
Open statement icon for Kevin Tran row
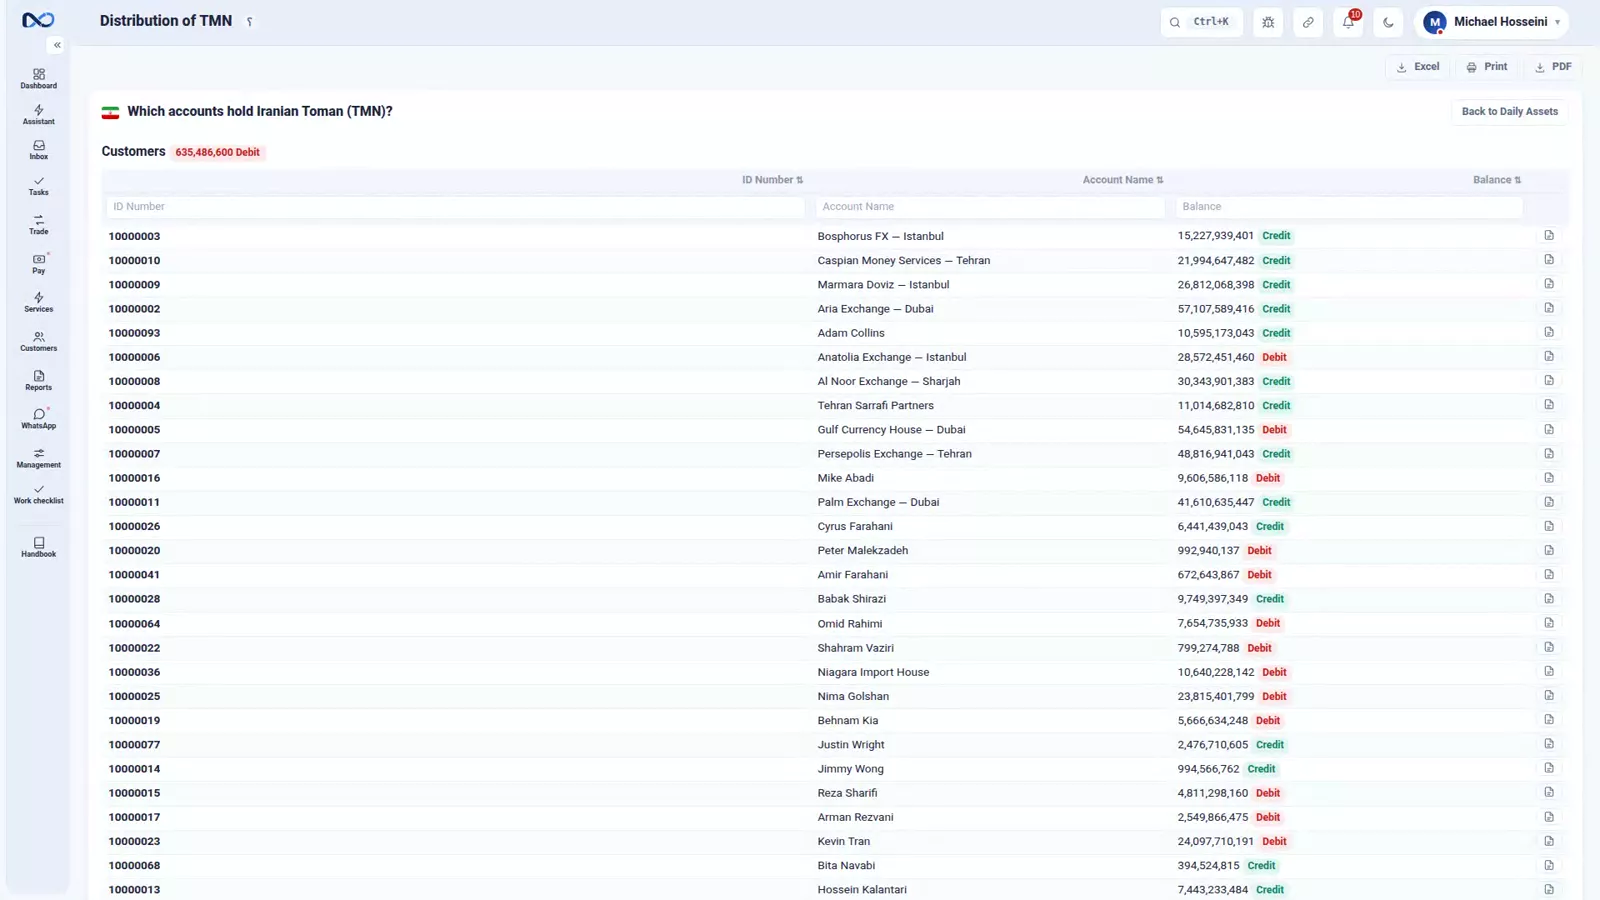pos(1549,841)
